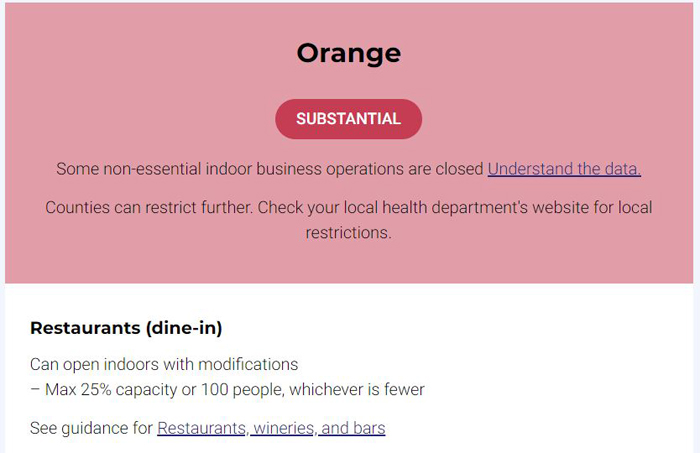Viewport: 700px width, 453px height.
Task: Click the words 'and bars' in the guidance link
Action: point(353,428)
